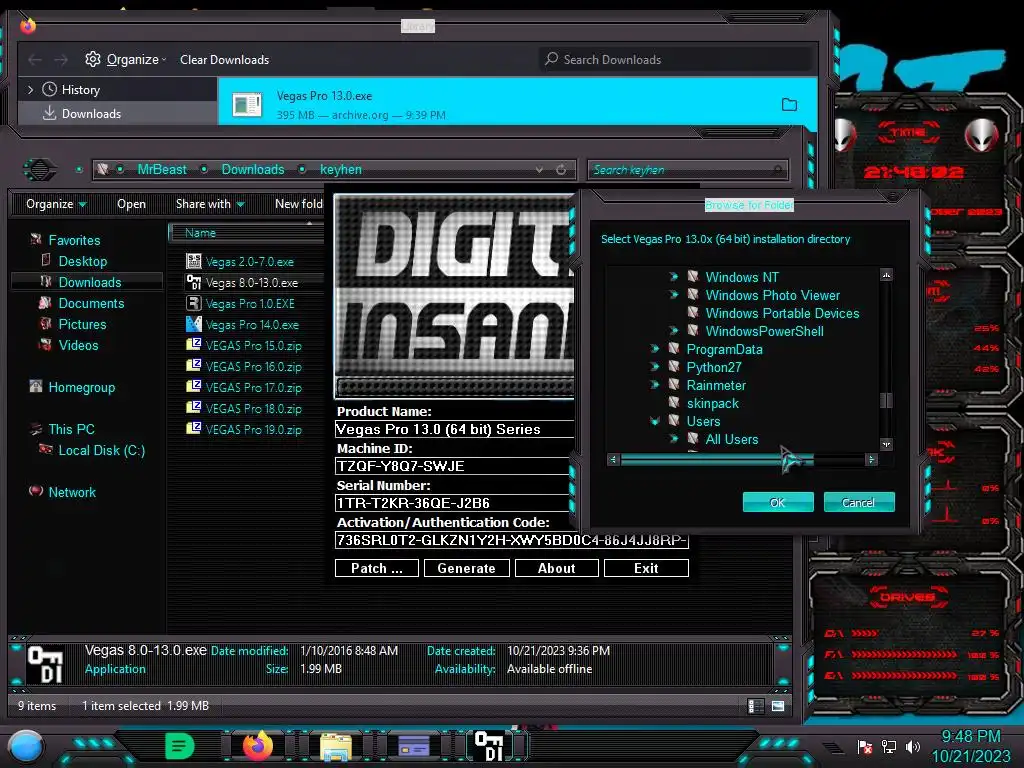The image size is (1024, 768).
Task: Click the Generate button in keygen
Action: click(466, 568)
